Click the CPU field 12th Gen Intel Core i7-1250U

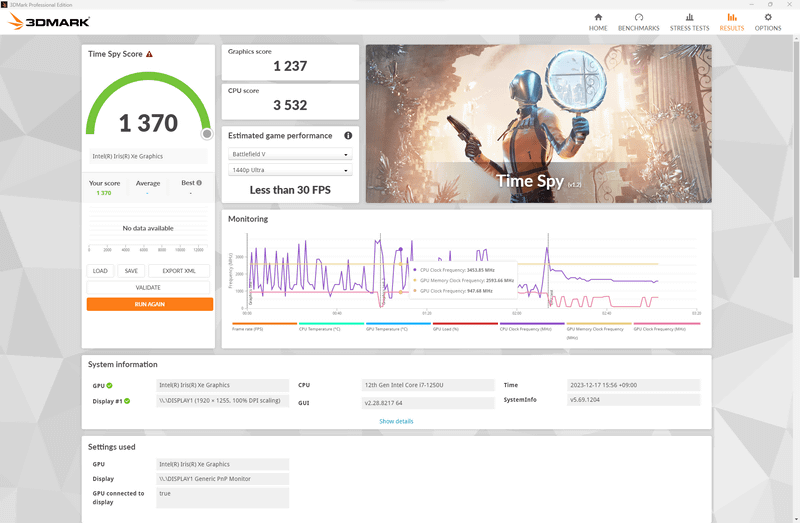click(428, 385)
